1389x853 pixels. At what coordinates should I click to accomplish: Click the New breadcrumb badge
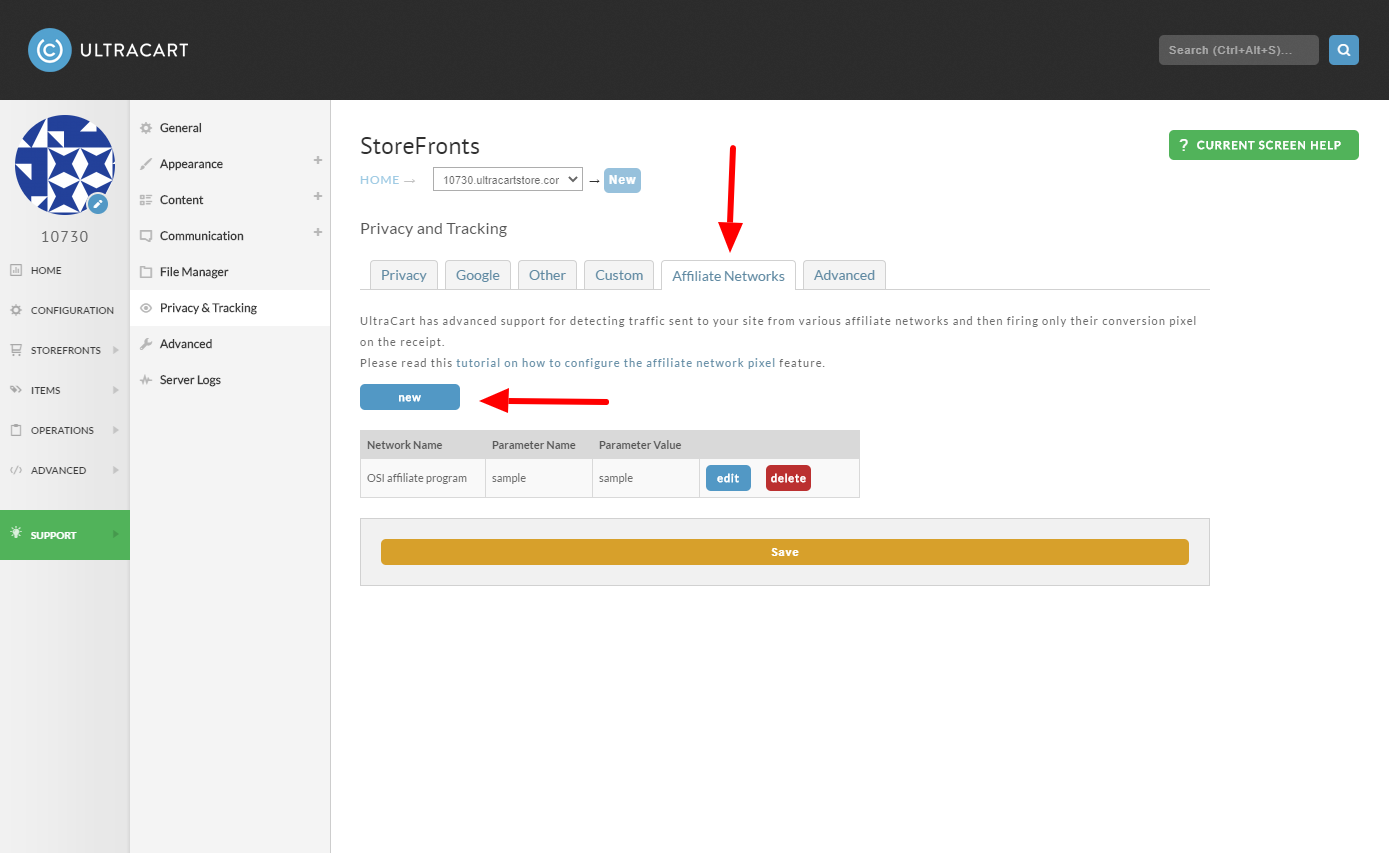click(x=622, y=180)
